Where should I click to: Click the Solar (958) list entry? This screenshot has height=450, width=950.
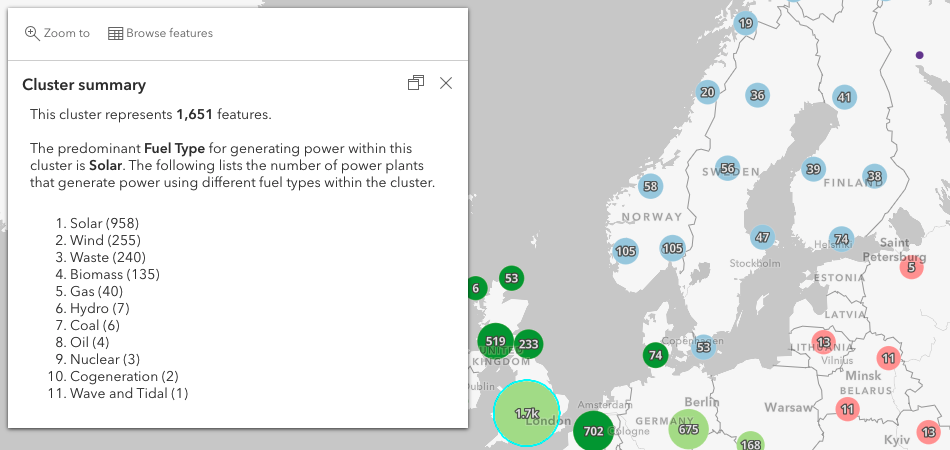[104, 223]
